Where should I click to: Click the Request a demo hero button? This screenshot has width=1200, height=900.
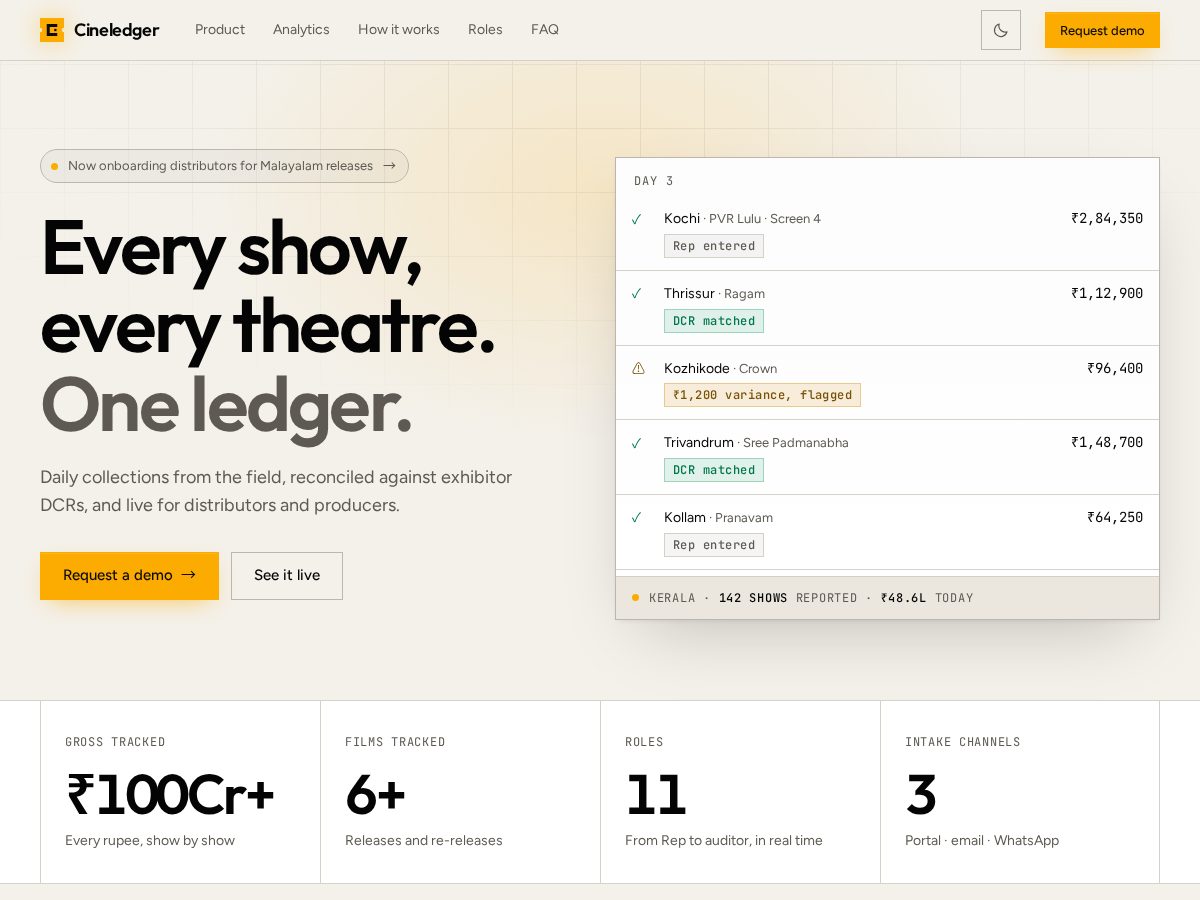click(x=129, y=576)
